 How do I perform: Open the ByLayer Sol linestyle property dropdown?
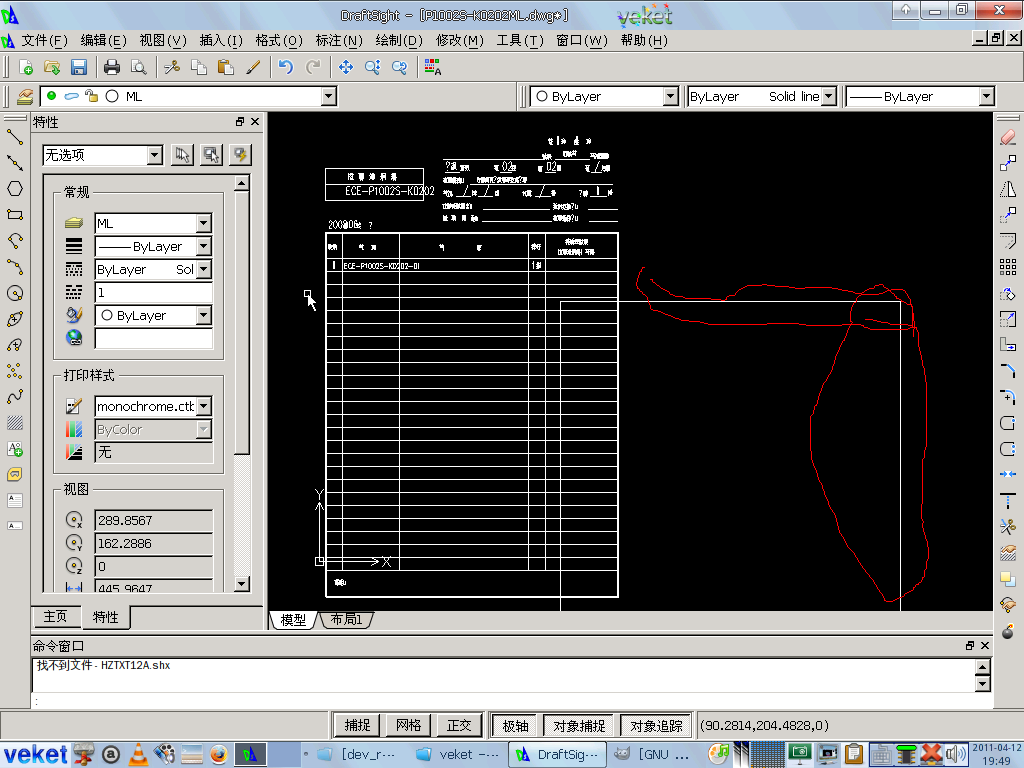click(x=204, y=269)
